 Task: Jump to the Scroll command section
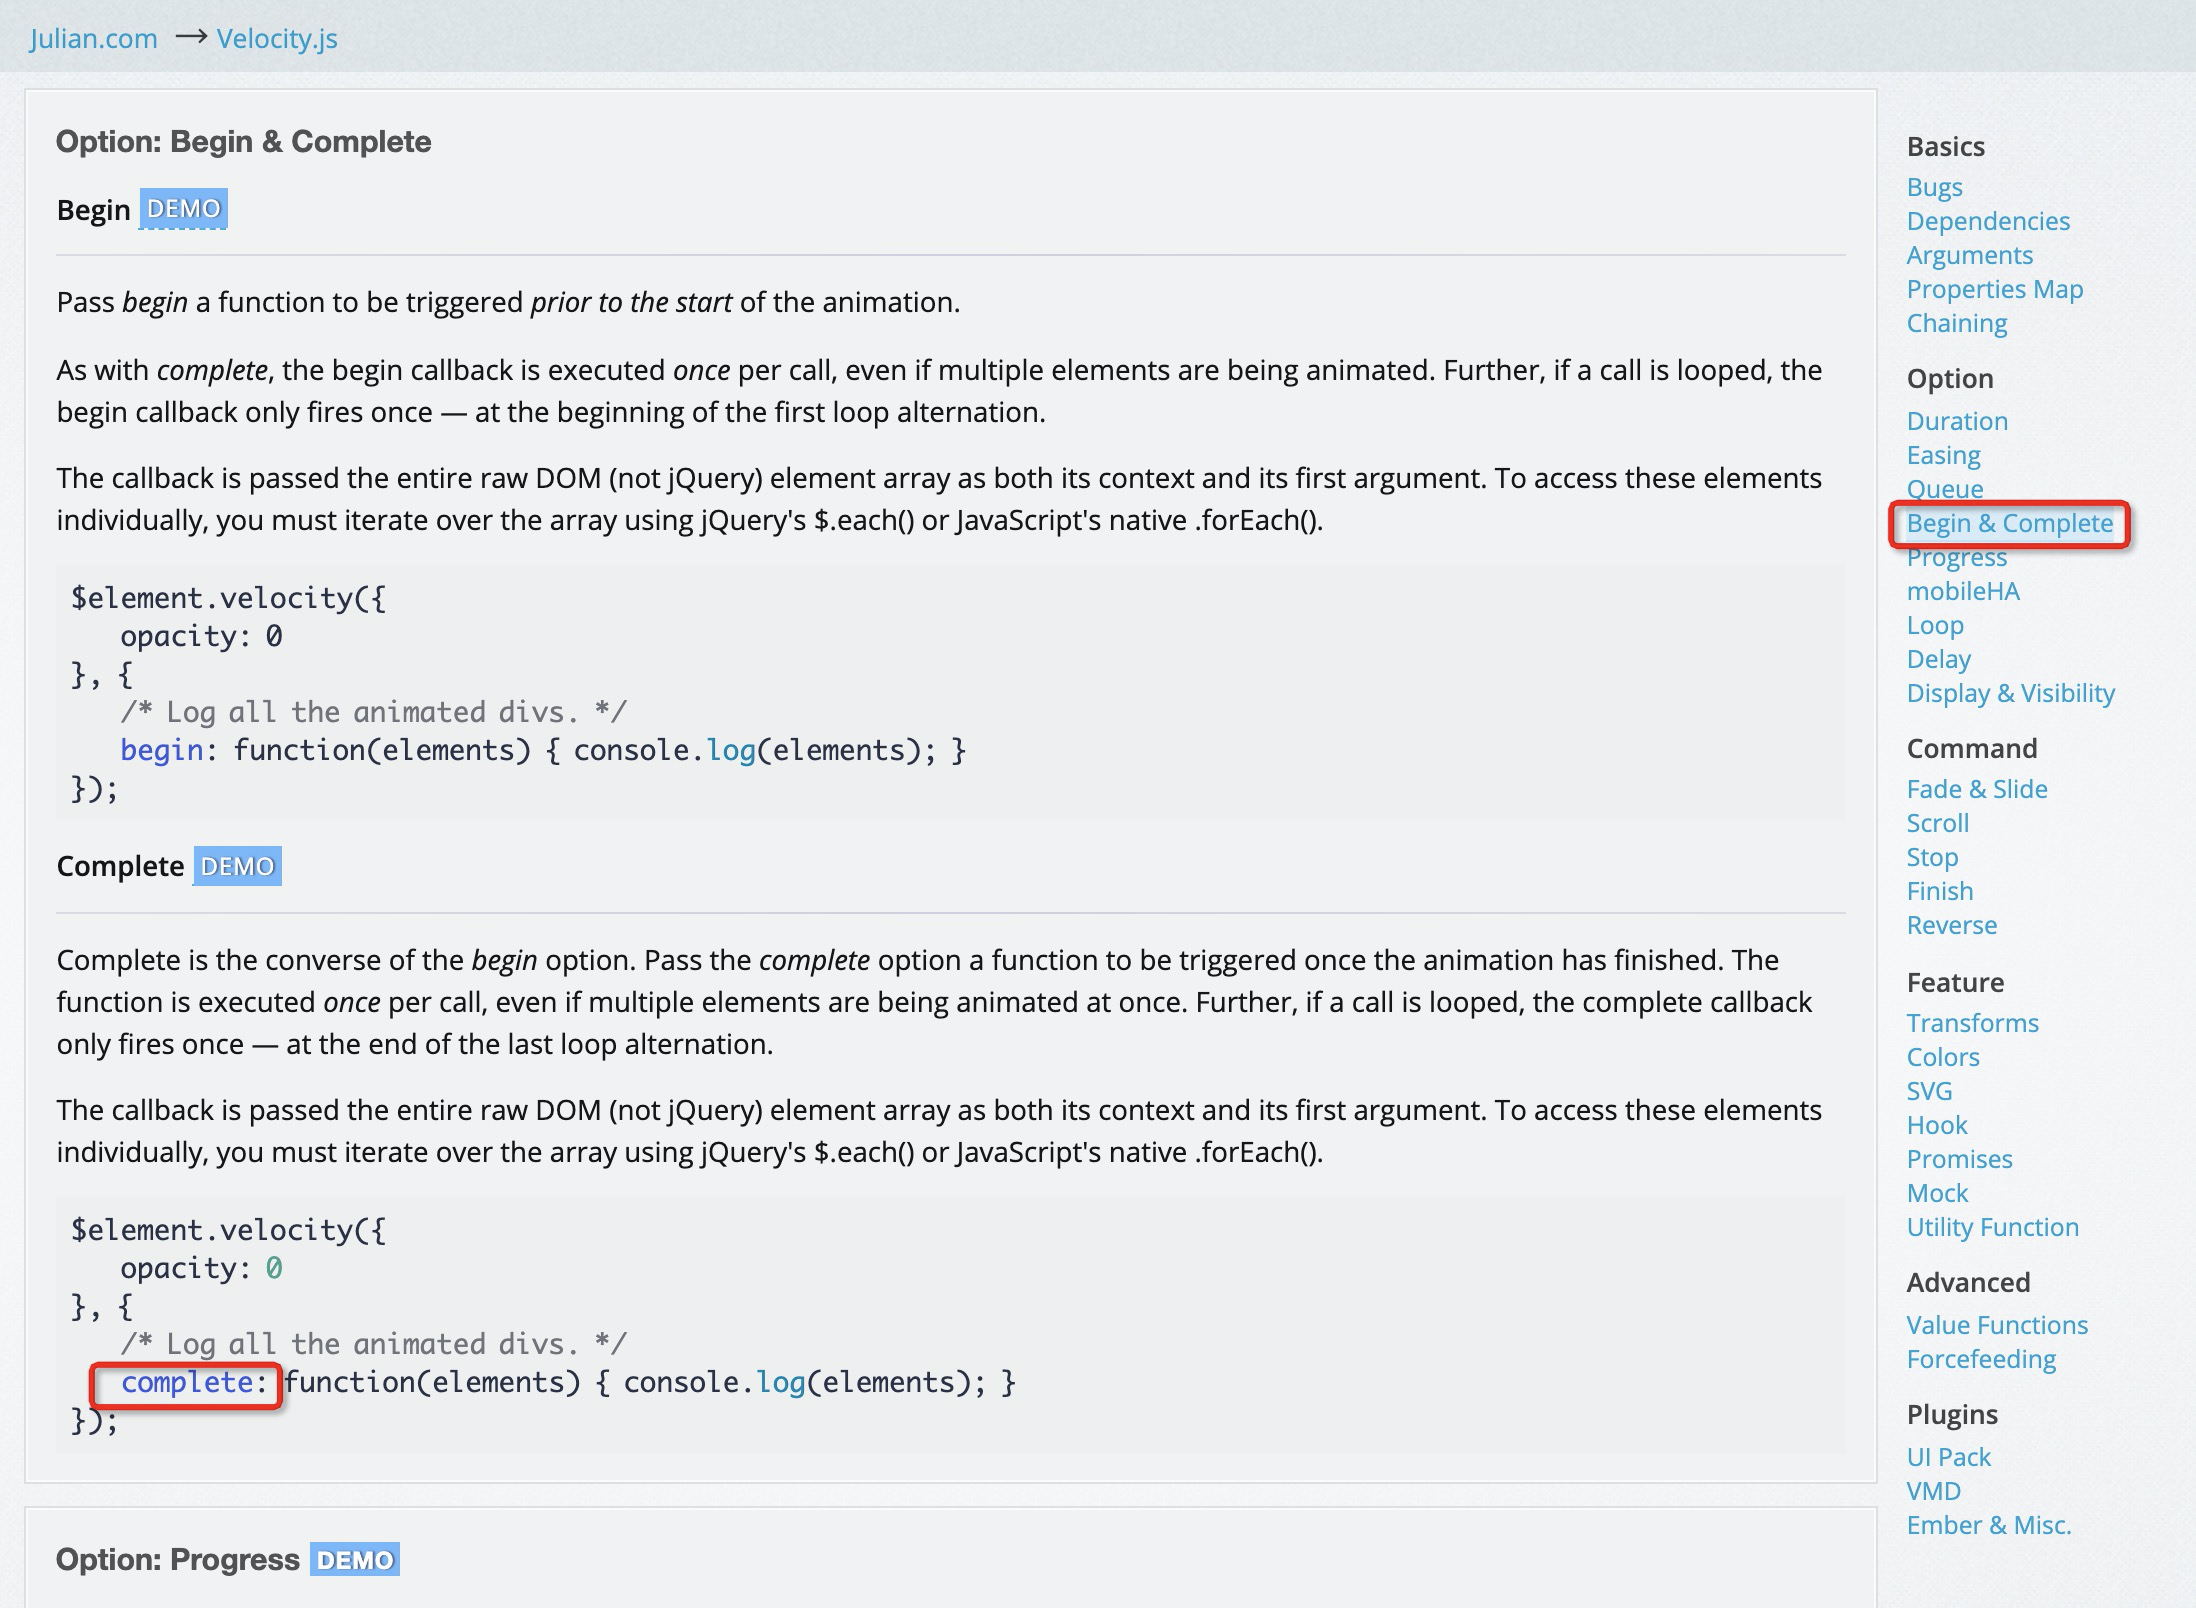point(1937,823)
